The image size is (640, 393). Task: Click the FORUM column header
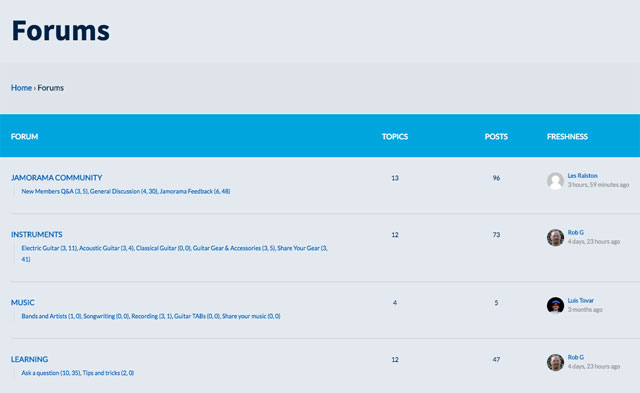(x=24, y=137)
